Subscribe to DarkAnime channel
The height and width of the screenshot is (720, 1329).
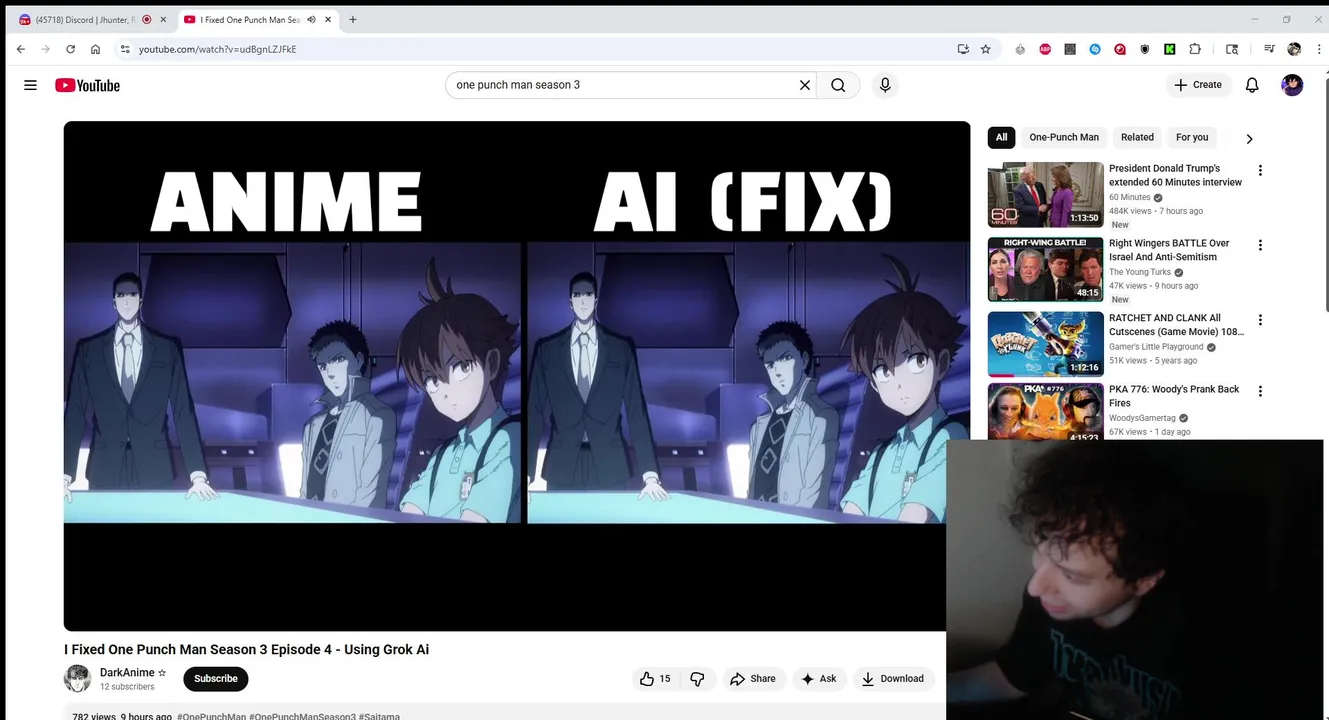(x=215, y=679)
